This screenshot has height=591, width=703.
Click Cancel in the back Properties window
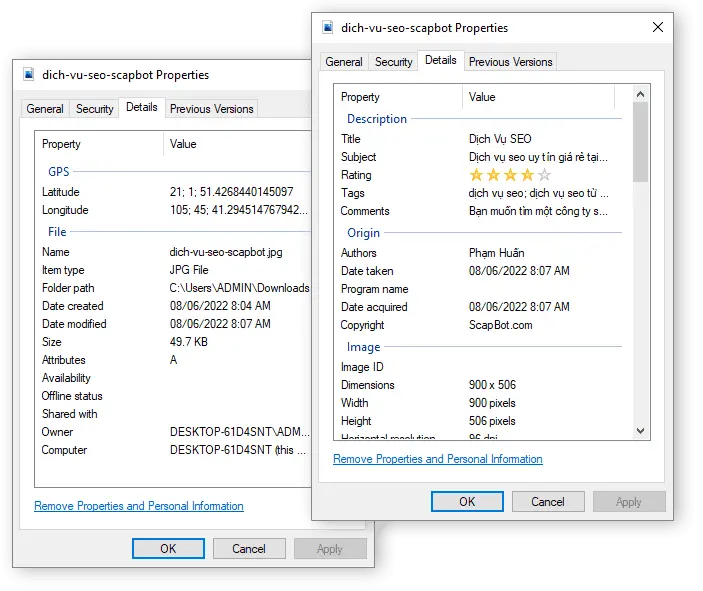click(x=249, y=548)
